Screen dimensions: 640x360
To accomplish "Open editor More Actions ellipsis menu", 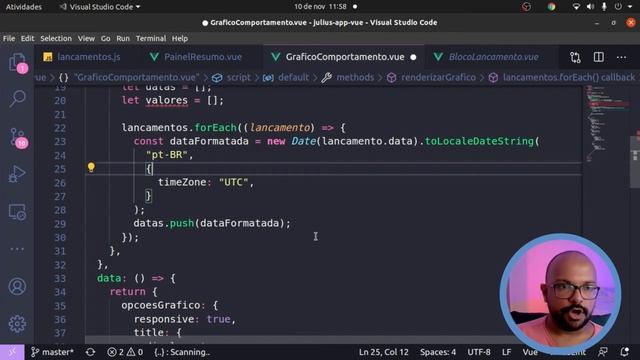I will coord(621,57).
